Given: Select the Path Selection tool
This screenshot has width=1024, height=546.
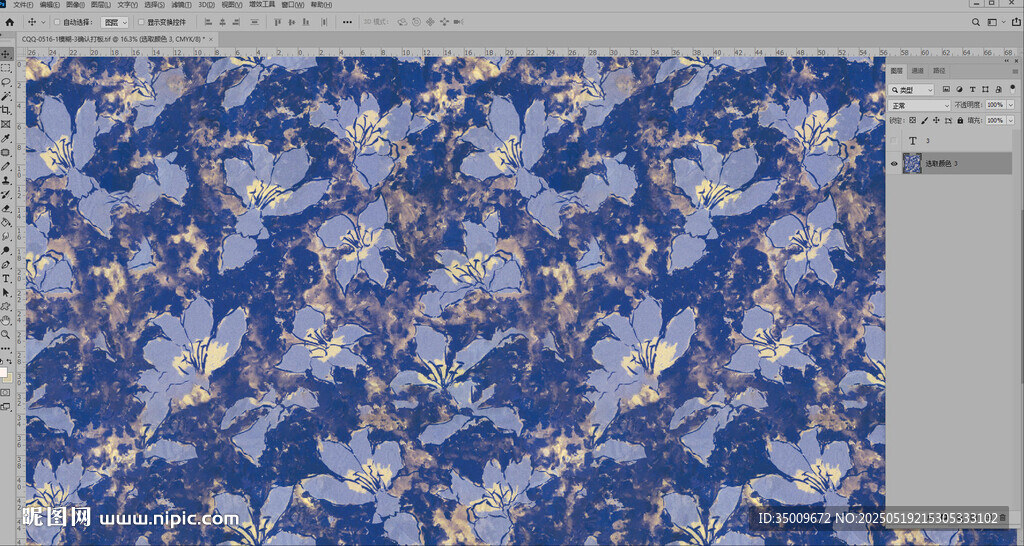Looking at the screenshot, I should click(6, 293).
